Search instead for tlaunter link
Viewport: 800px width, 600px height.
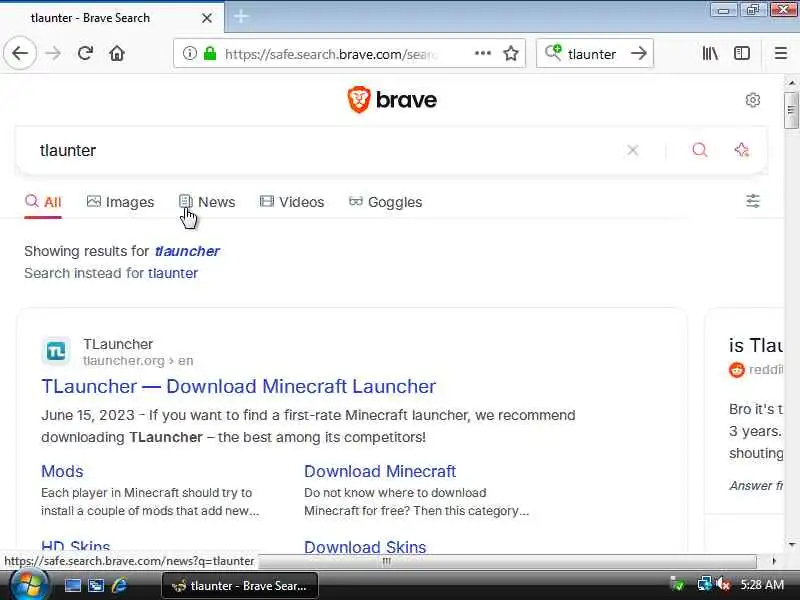click(x=173, y=273)
